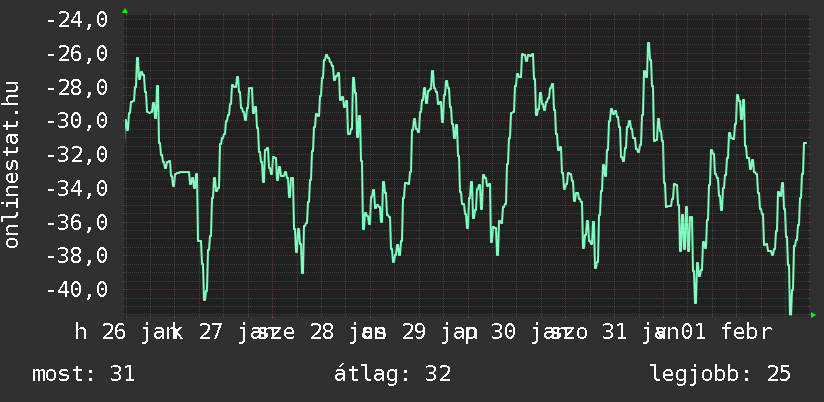The height and width of the screenshot is (402, 824).
Task: Select the 'legjobb: 25' best value text
Action: (x=720, y=374)
